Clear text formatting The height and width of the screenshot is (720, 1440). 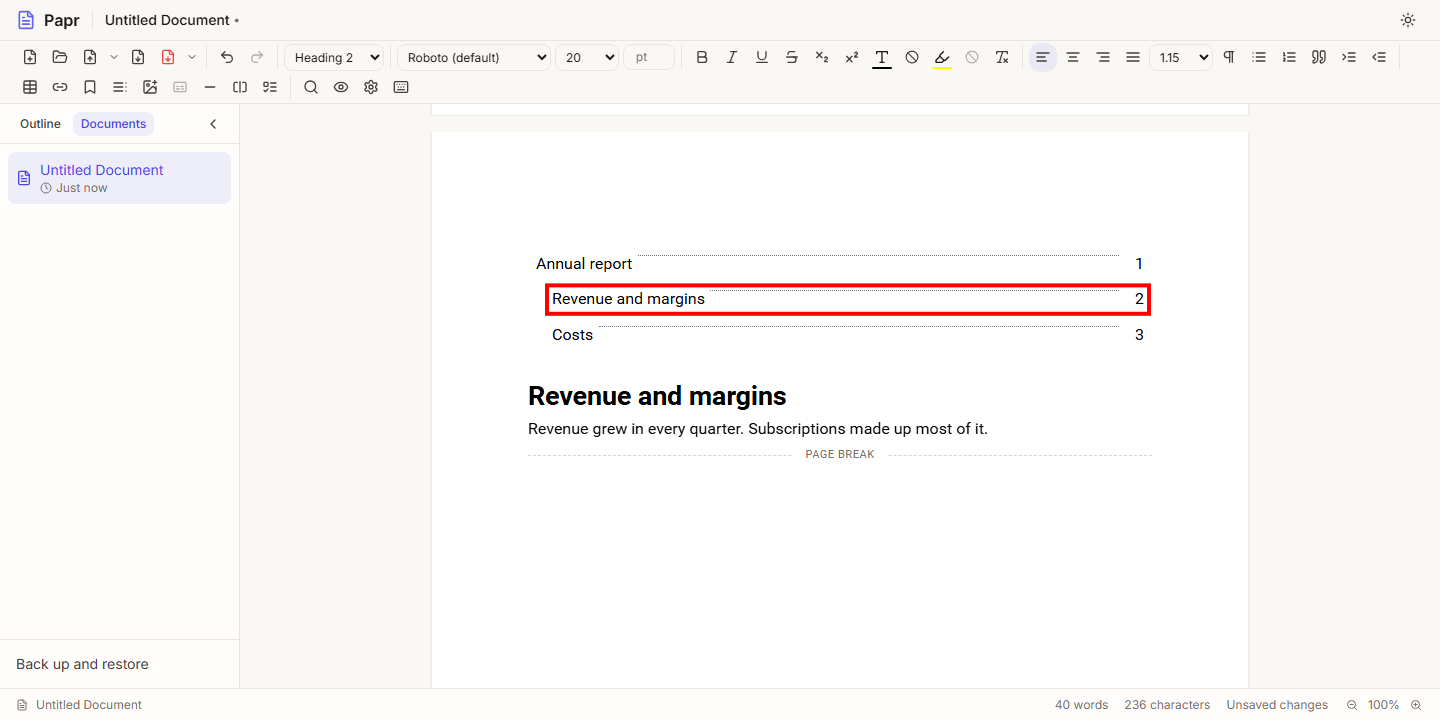click(1002, 57)
